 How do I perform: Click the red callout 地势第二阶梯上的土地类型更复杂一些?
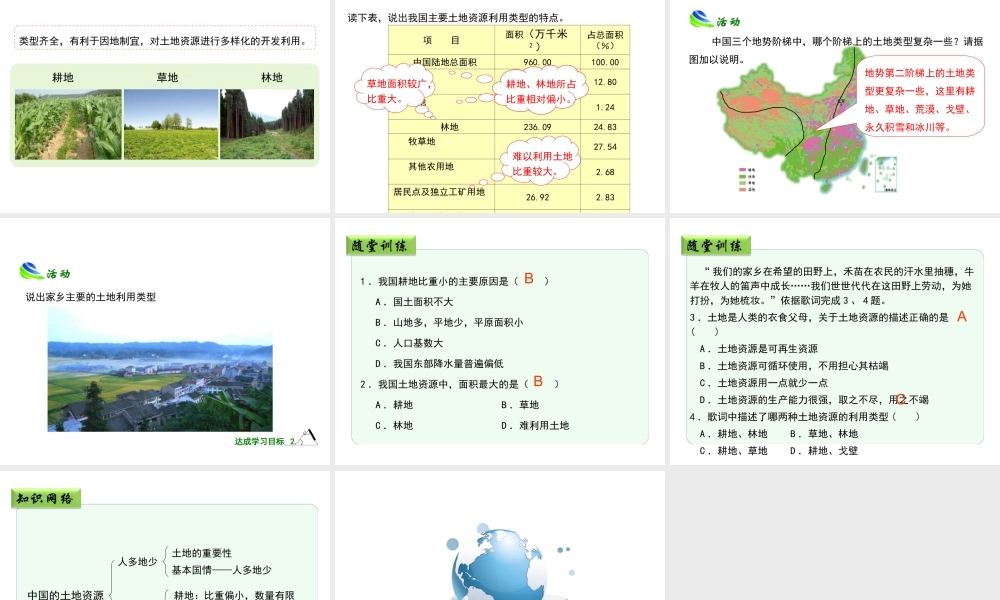point(918,96)
